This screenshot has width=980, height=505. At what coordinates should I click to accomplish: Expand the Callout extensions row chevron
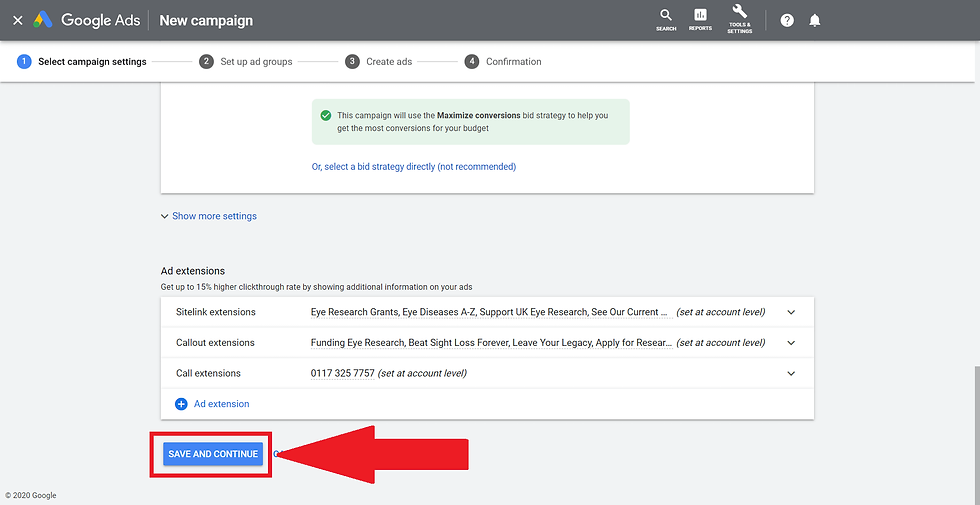pyautogui.click(x=791, y=342)
